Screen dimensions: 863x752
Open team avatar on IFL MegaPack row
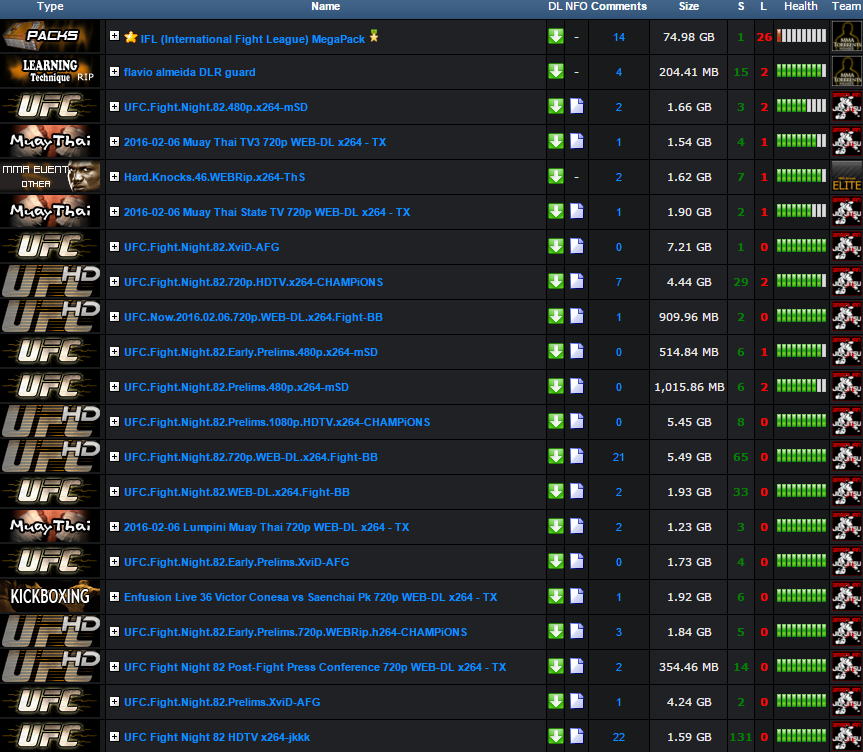(x=846, y=36)
